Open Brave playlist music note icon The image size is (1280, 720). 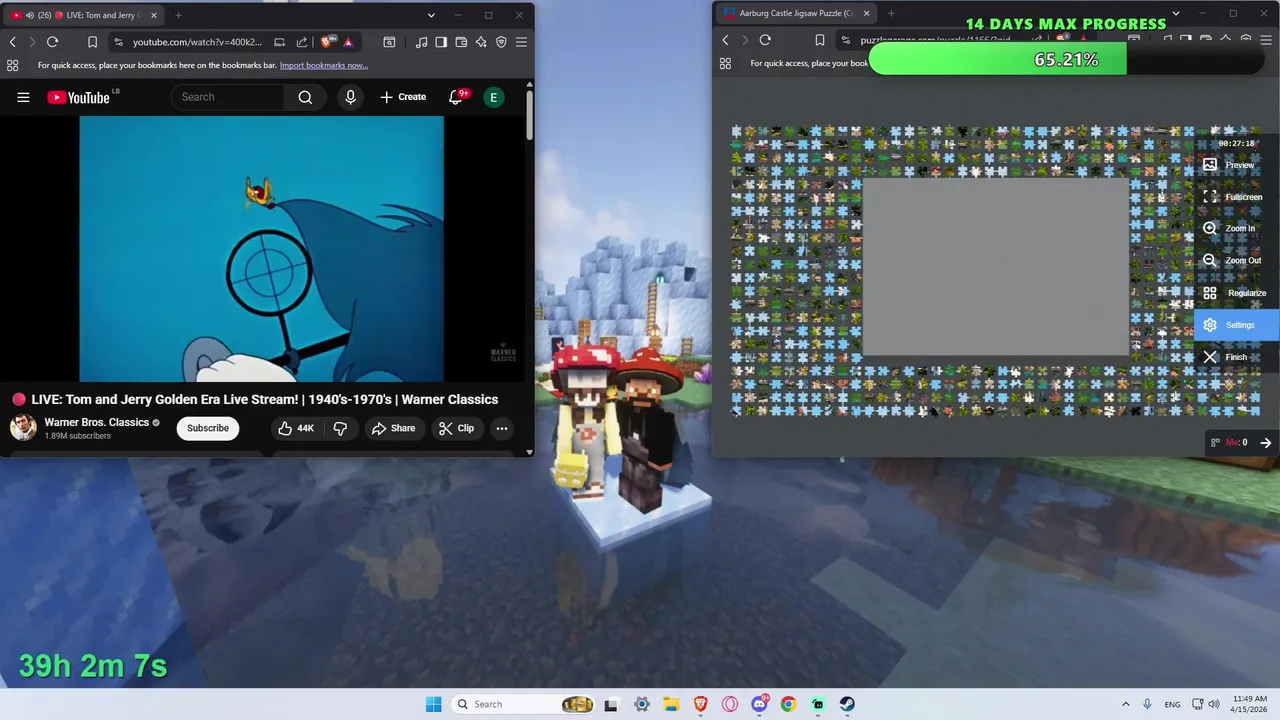[x=421, y=42]
